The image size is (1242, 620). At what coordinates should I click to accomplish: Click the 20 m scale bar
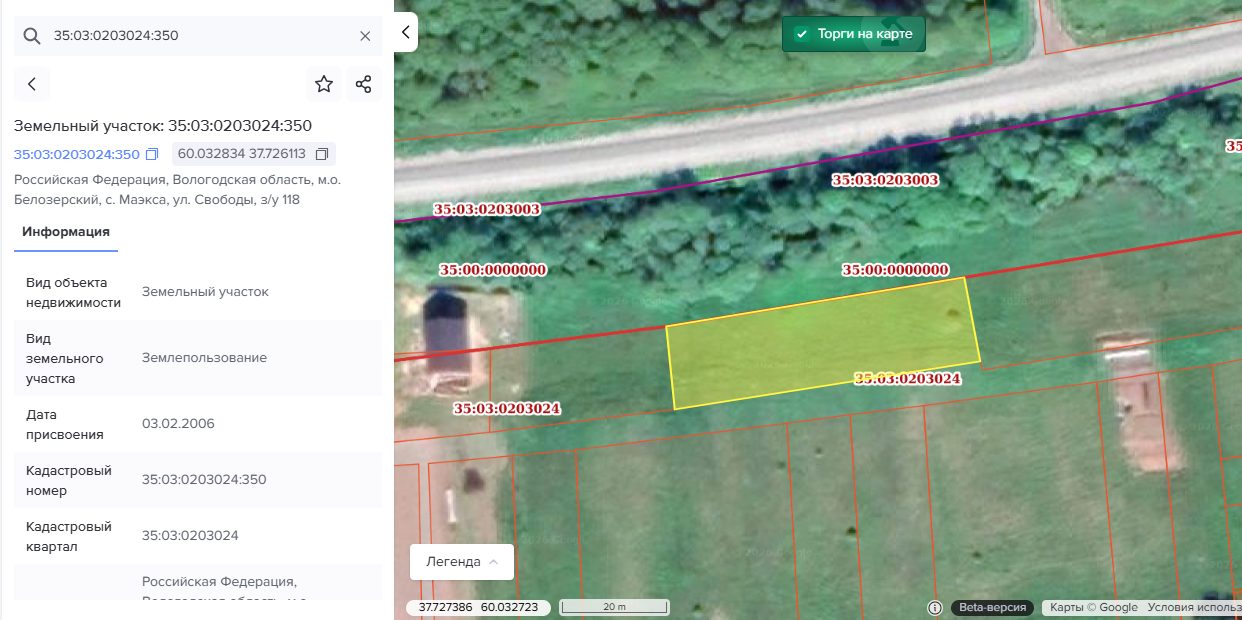point(614,607)
